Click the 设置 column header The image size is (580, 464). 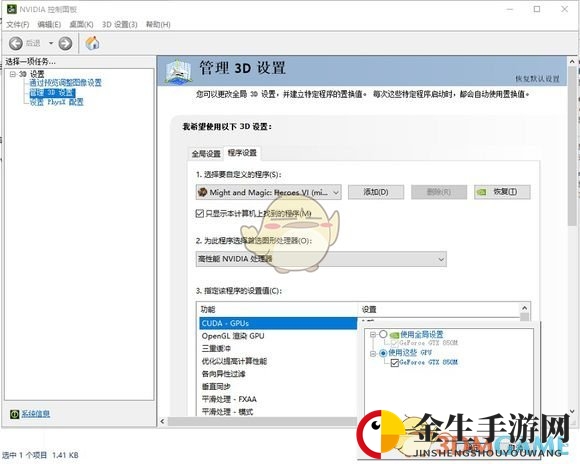coord(439,309)
